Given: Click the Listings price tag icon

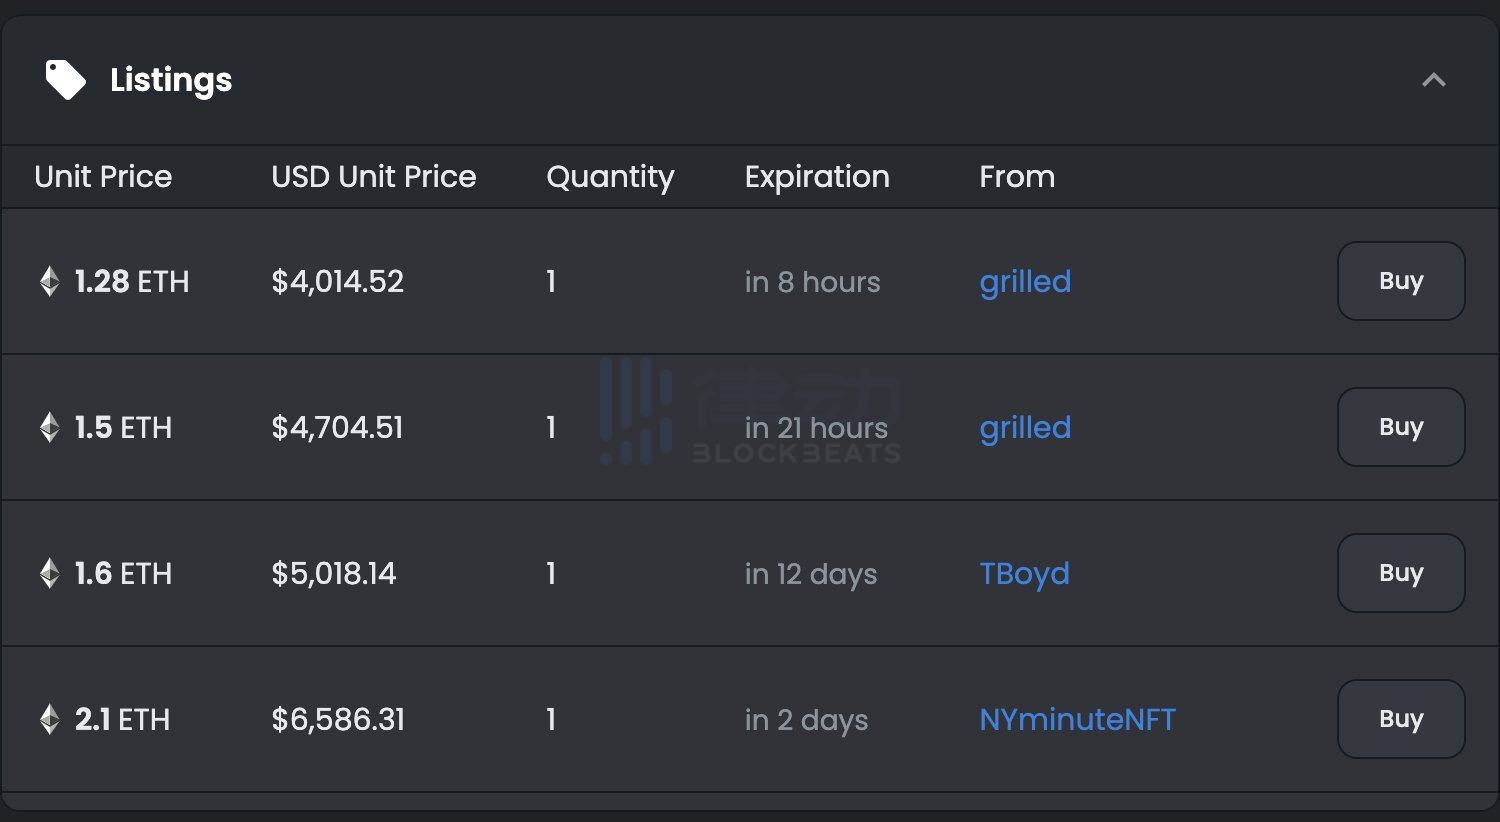Looking at the screenshot, I should click(65, 80).
